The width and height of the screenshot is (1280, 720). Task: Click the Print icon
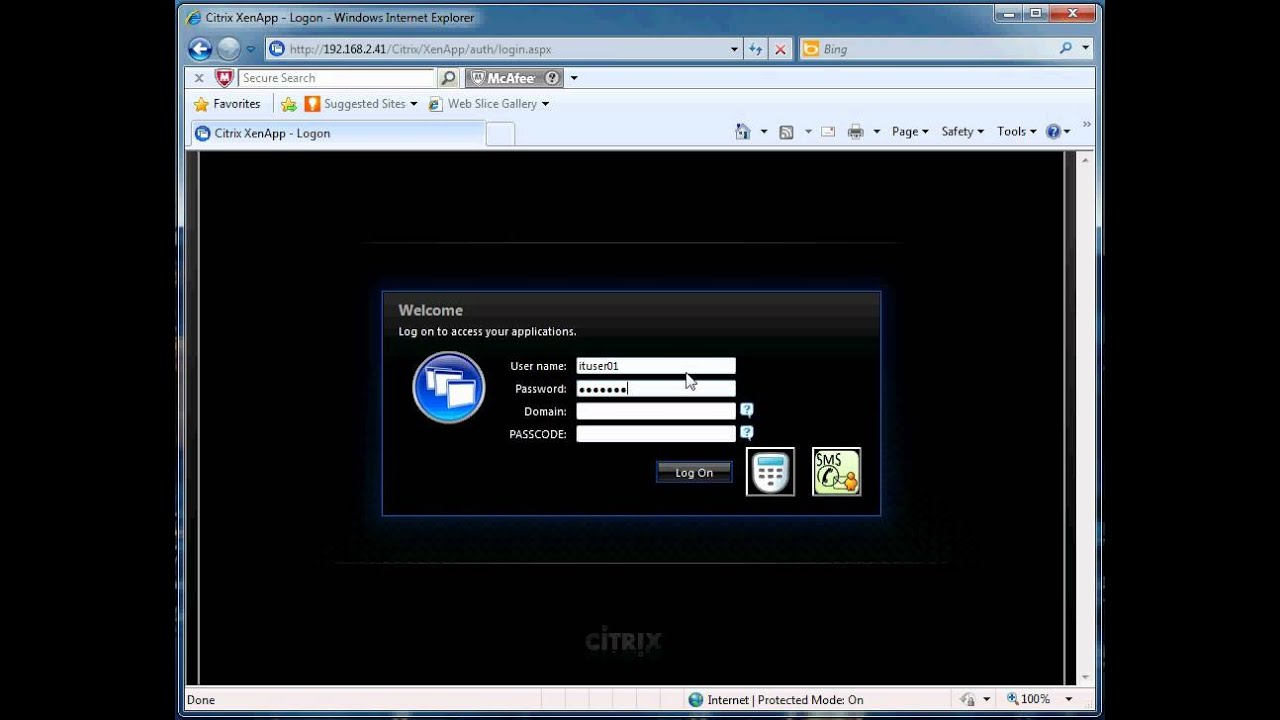tap(856, 131)
